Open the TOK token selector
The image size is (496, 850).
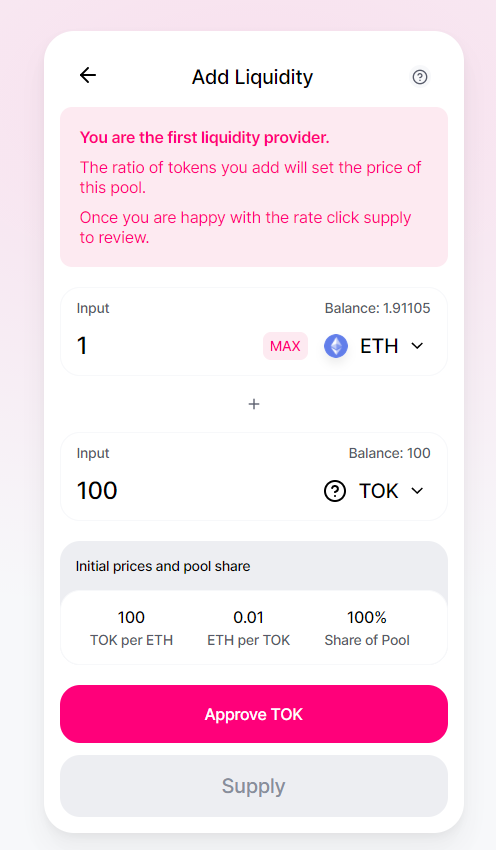pyautogui.click(x=374, y=491)
